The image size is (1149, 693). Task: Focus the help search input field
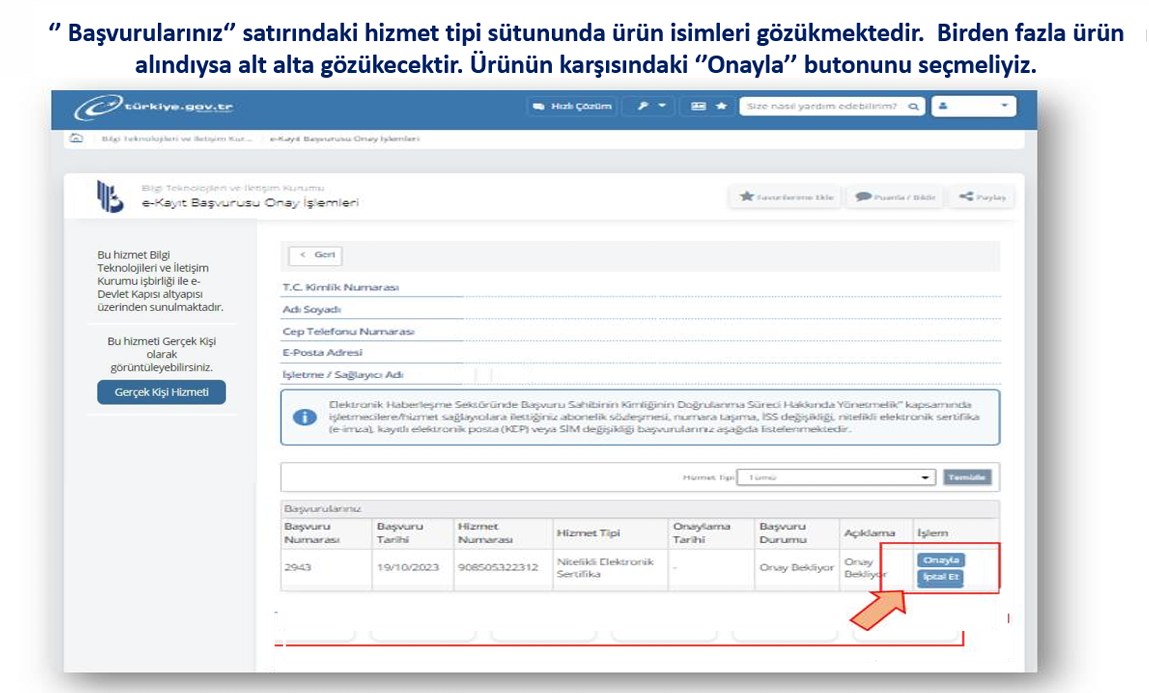point(822,106)
